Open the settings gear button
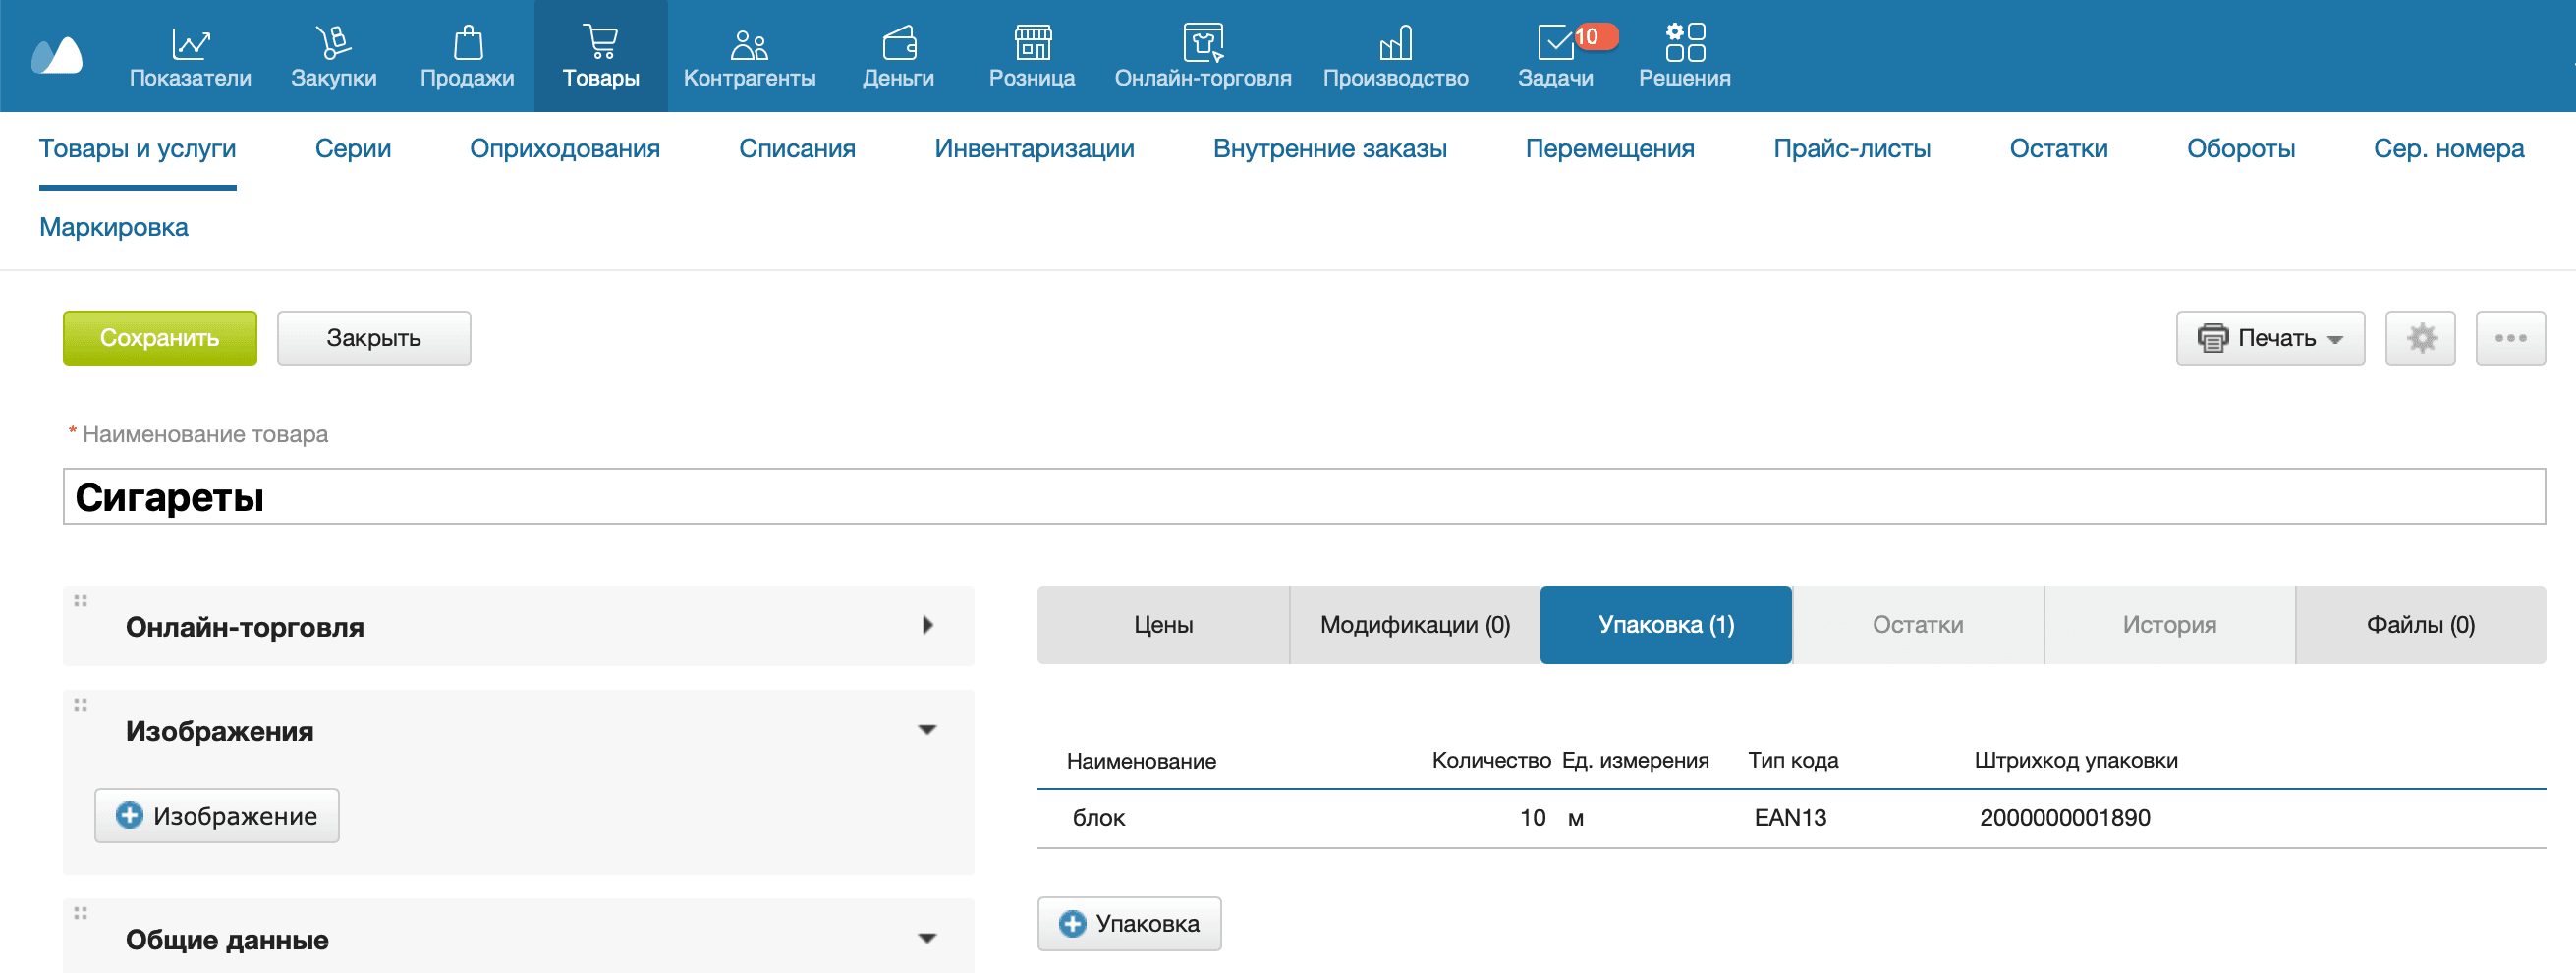The height and width of the screenshot is (973, 2576). [x=2420, y=338]
